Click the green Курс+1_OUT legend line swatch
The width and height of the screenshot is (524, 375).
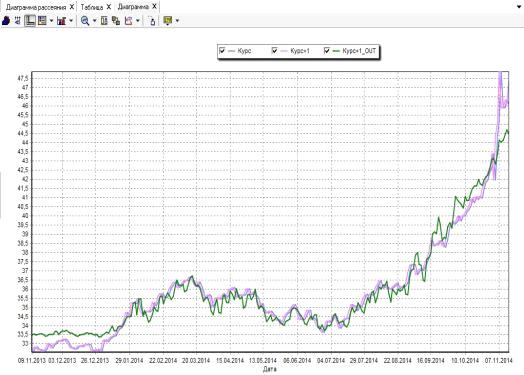tap(336, 51)
